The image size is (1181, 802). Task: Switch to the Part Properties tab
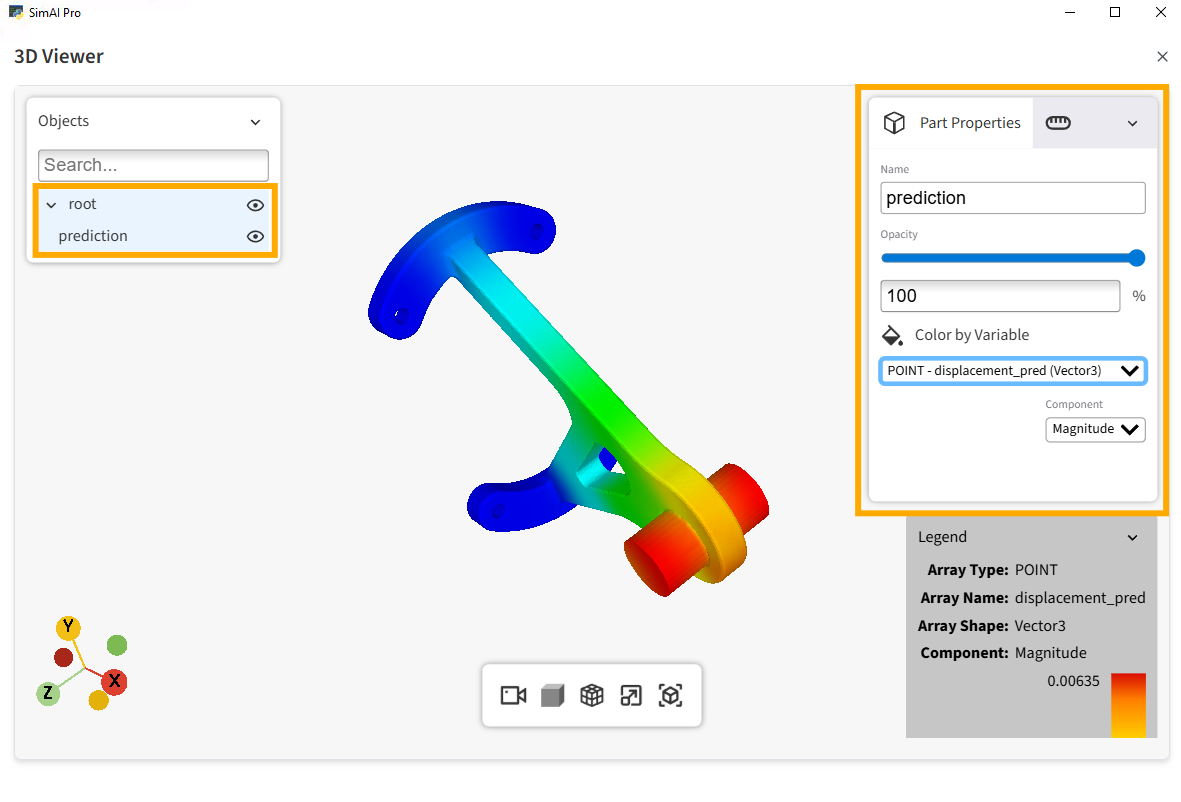click(951, 123)
